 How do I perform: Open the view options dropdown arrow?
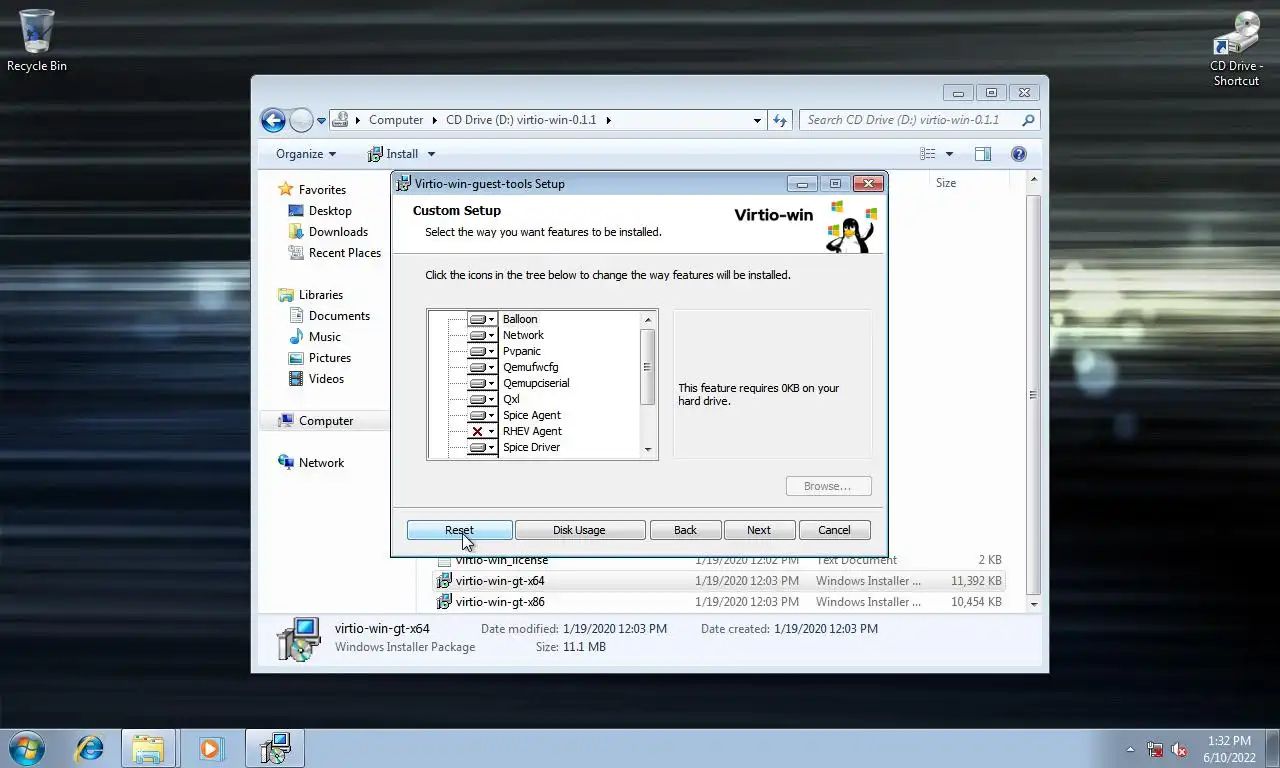tap(949, 154)
